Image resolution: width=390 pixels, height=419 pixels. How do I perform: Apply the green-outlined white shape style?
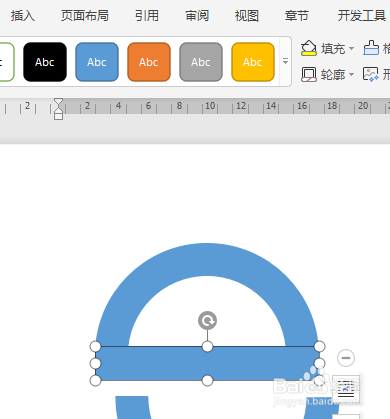tap(6, 62)
